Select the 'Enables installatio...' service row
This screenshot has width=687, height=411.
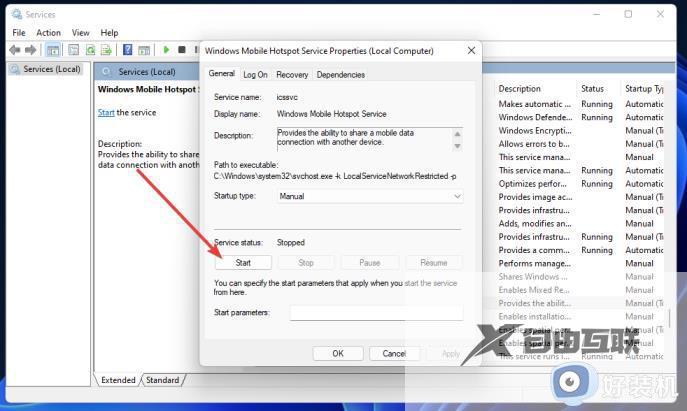coord(580,316)
